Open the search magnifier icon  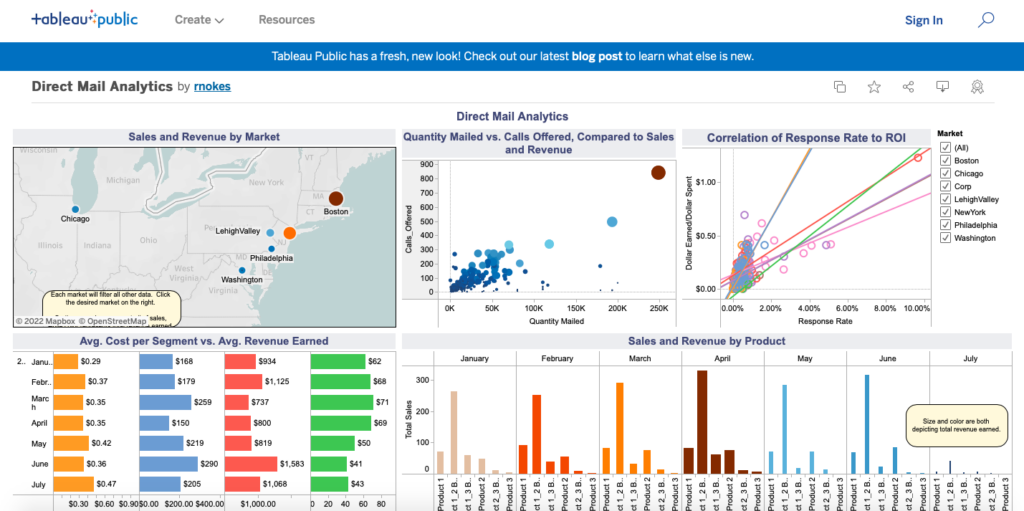coord(986,19)
